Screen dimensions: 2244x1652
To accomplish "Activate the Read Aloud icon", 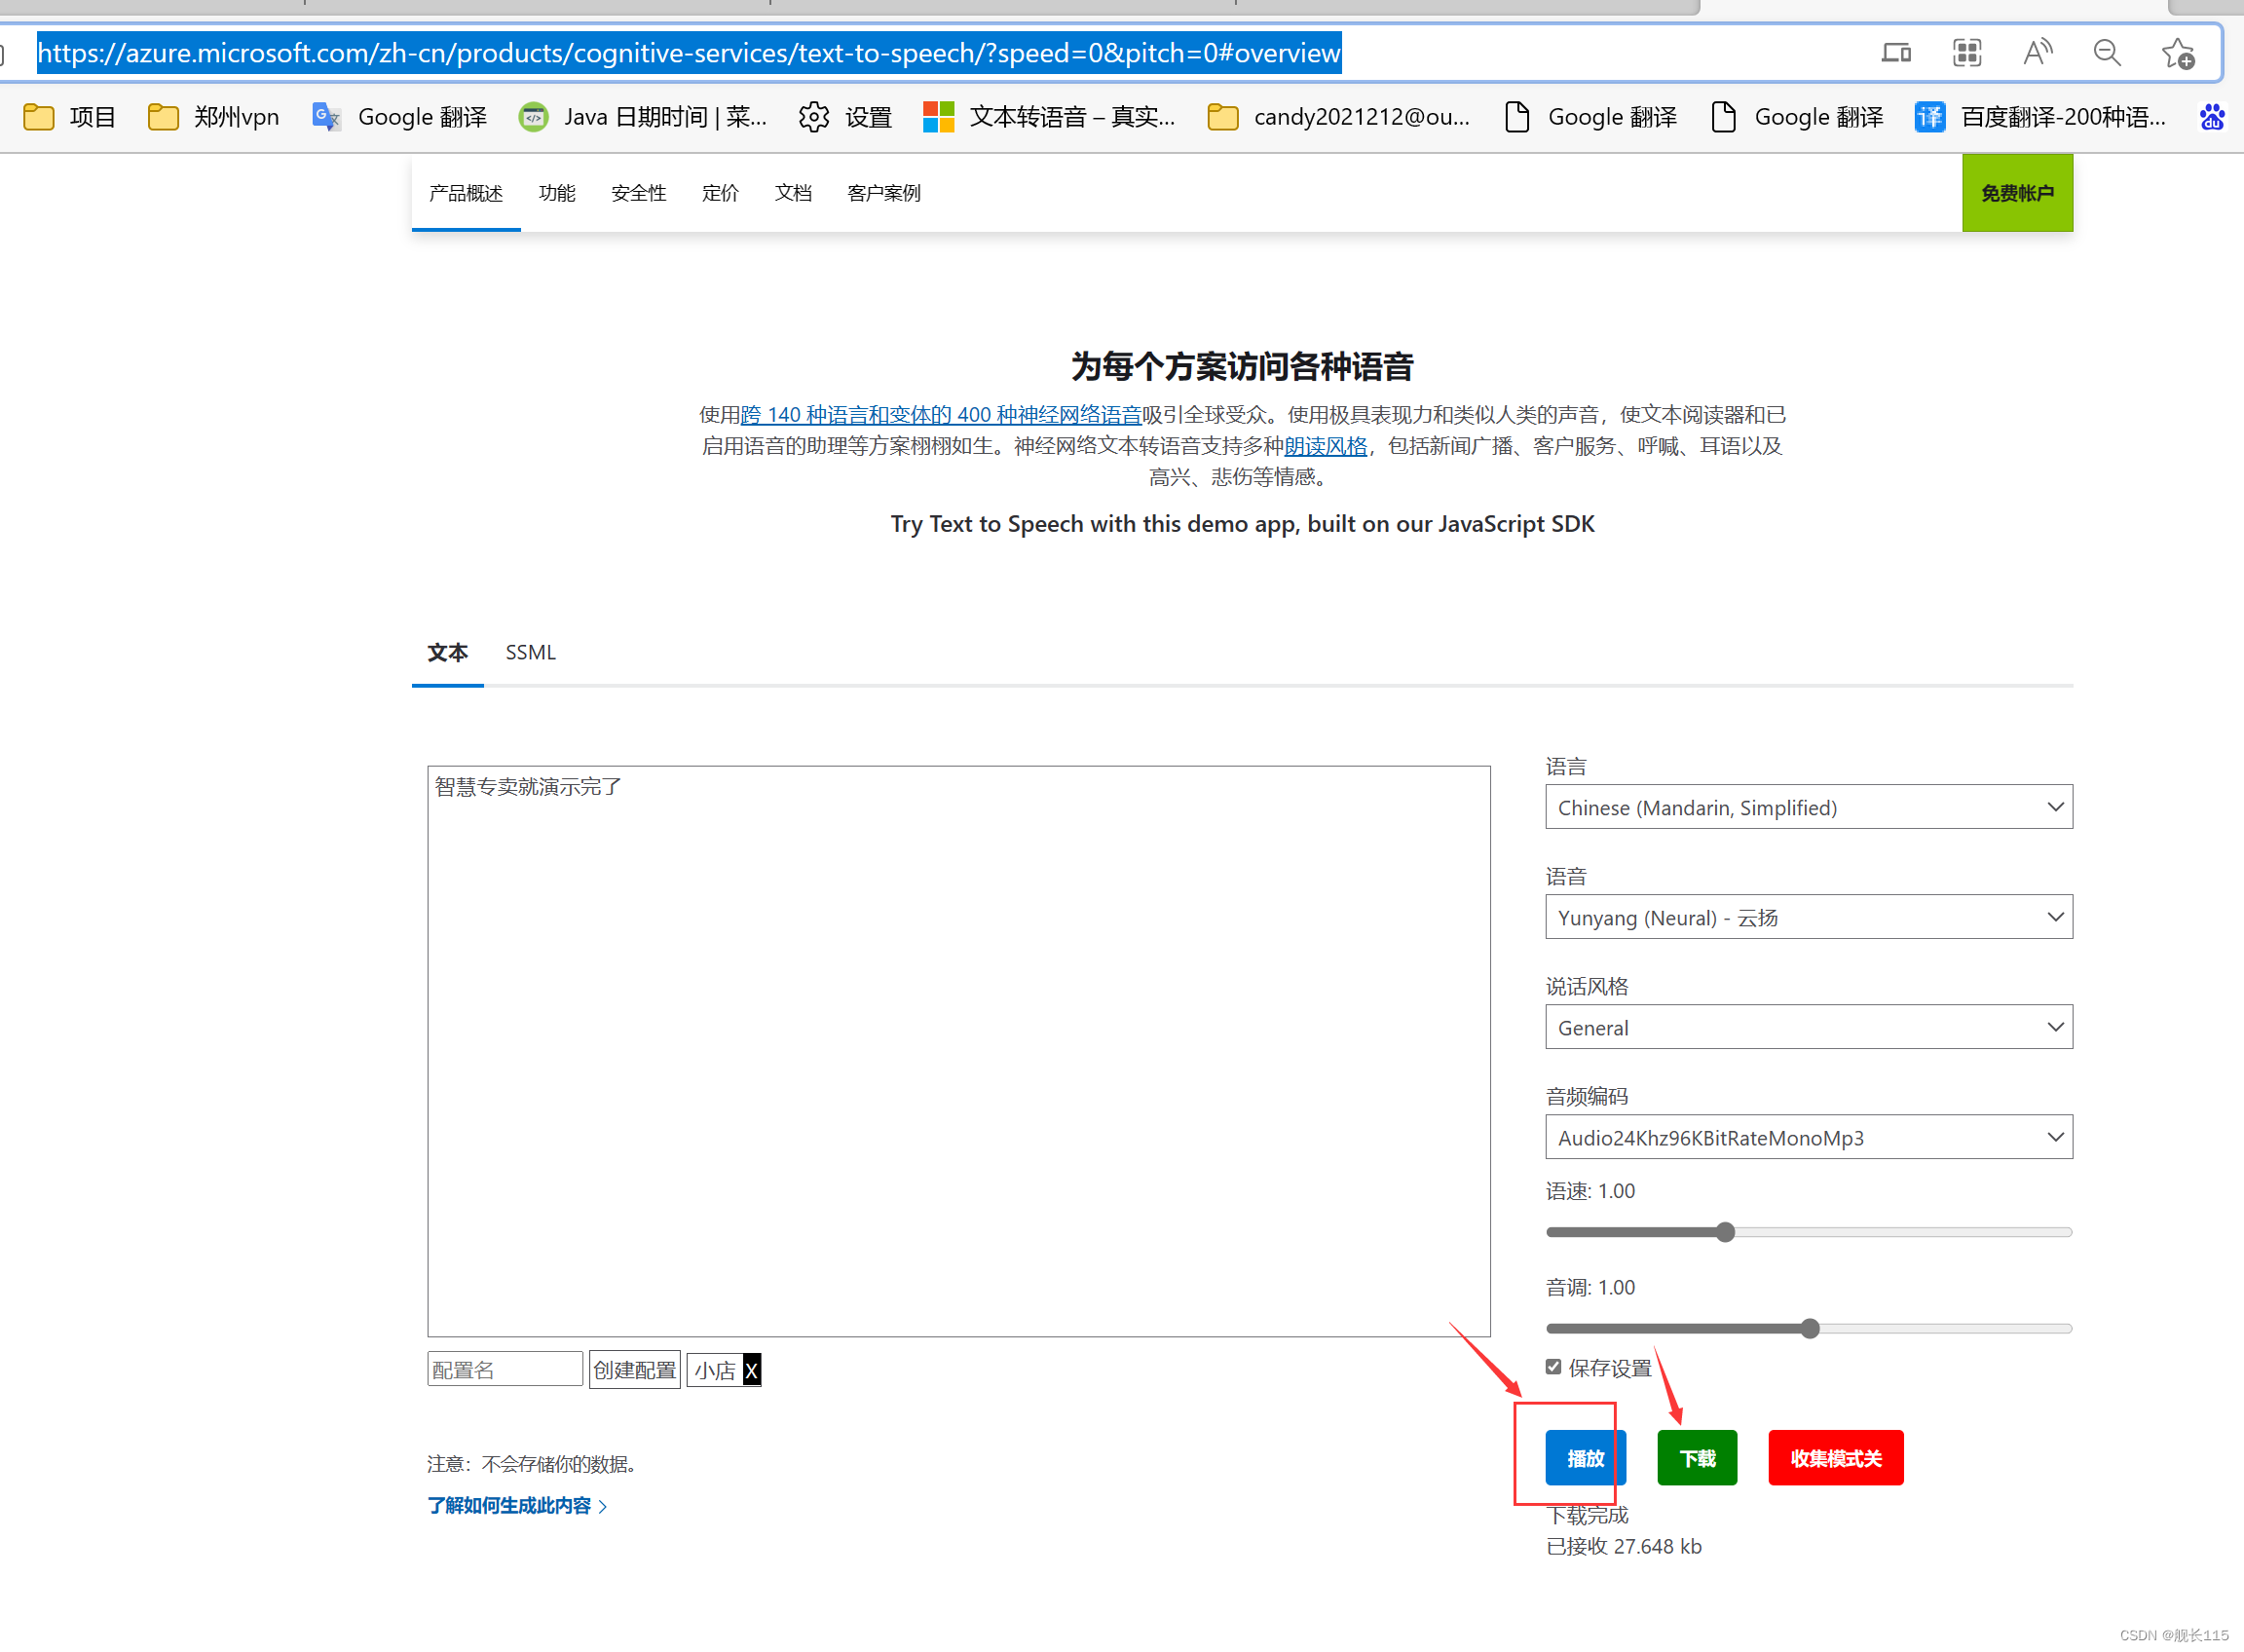I will 2037,52.
